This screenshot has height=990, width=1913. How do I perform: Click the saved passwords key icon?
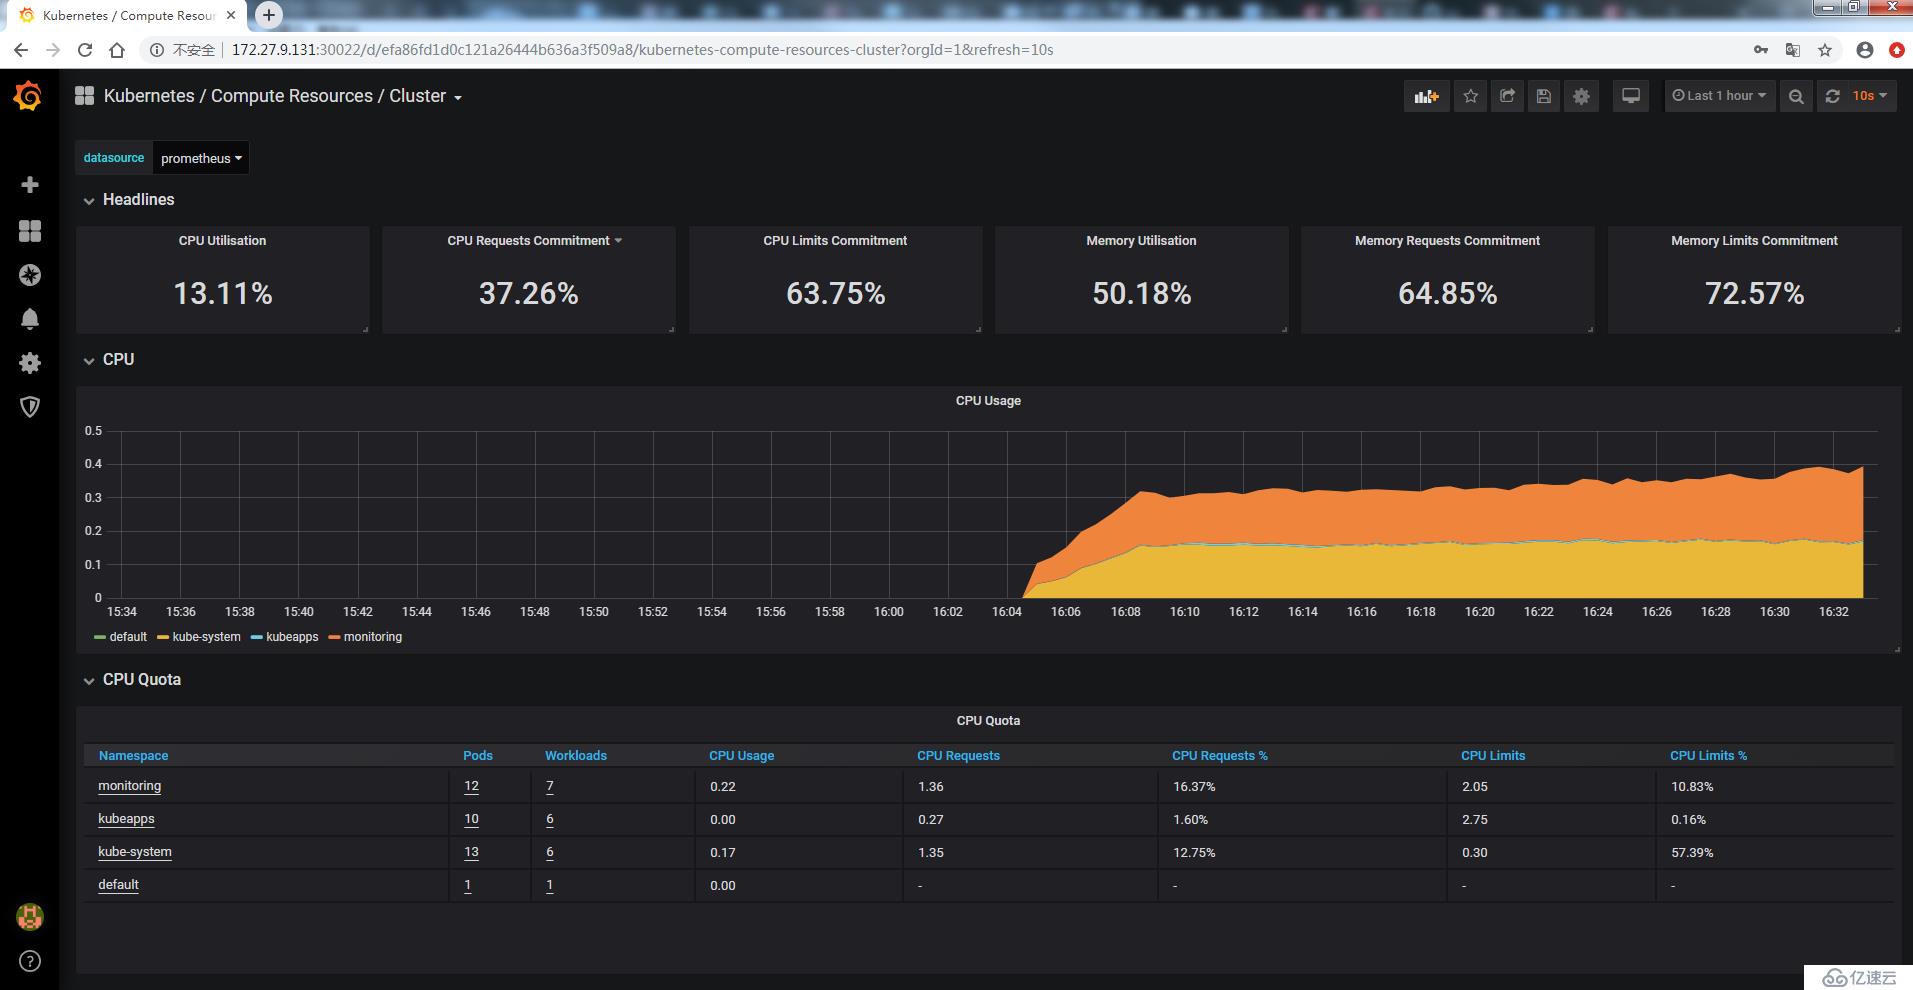click(1761, 50)
